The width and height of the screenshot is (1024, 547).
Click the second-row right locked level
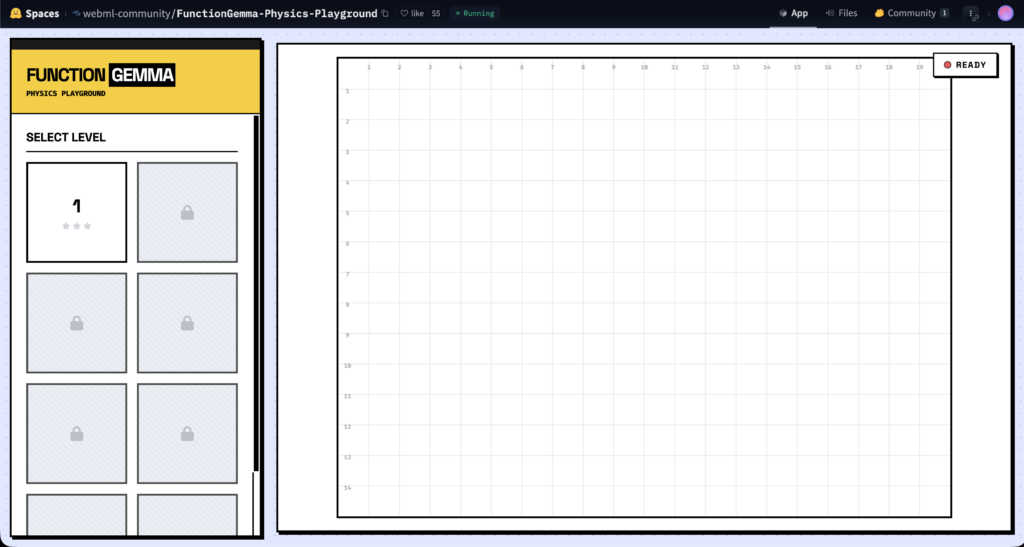tap(187, 323)
